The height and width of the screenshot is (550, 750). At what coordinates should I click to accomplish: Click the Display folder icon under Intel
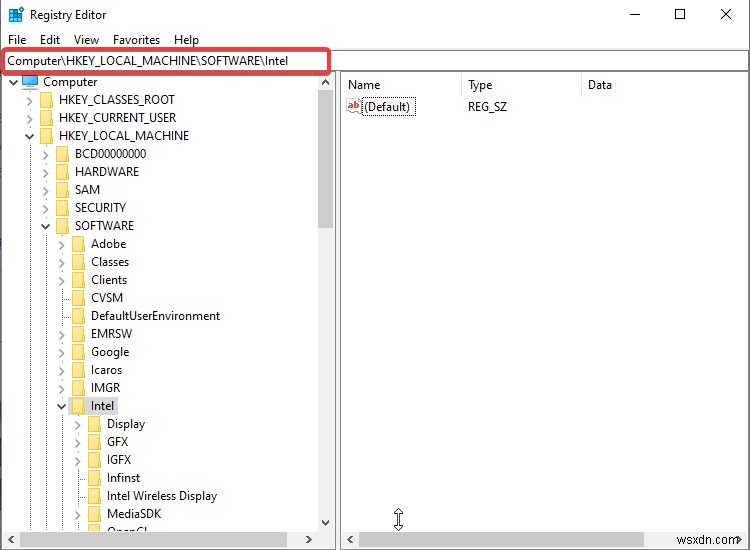tap(94, 424)
